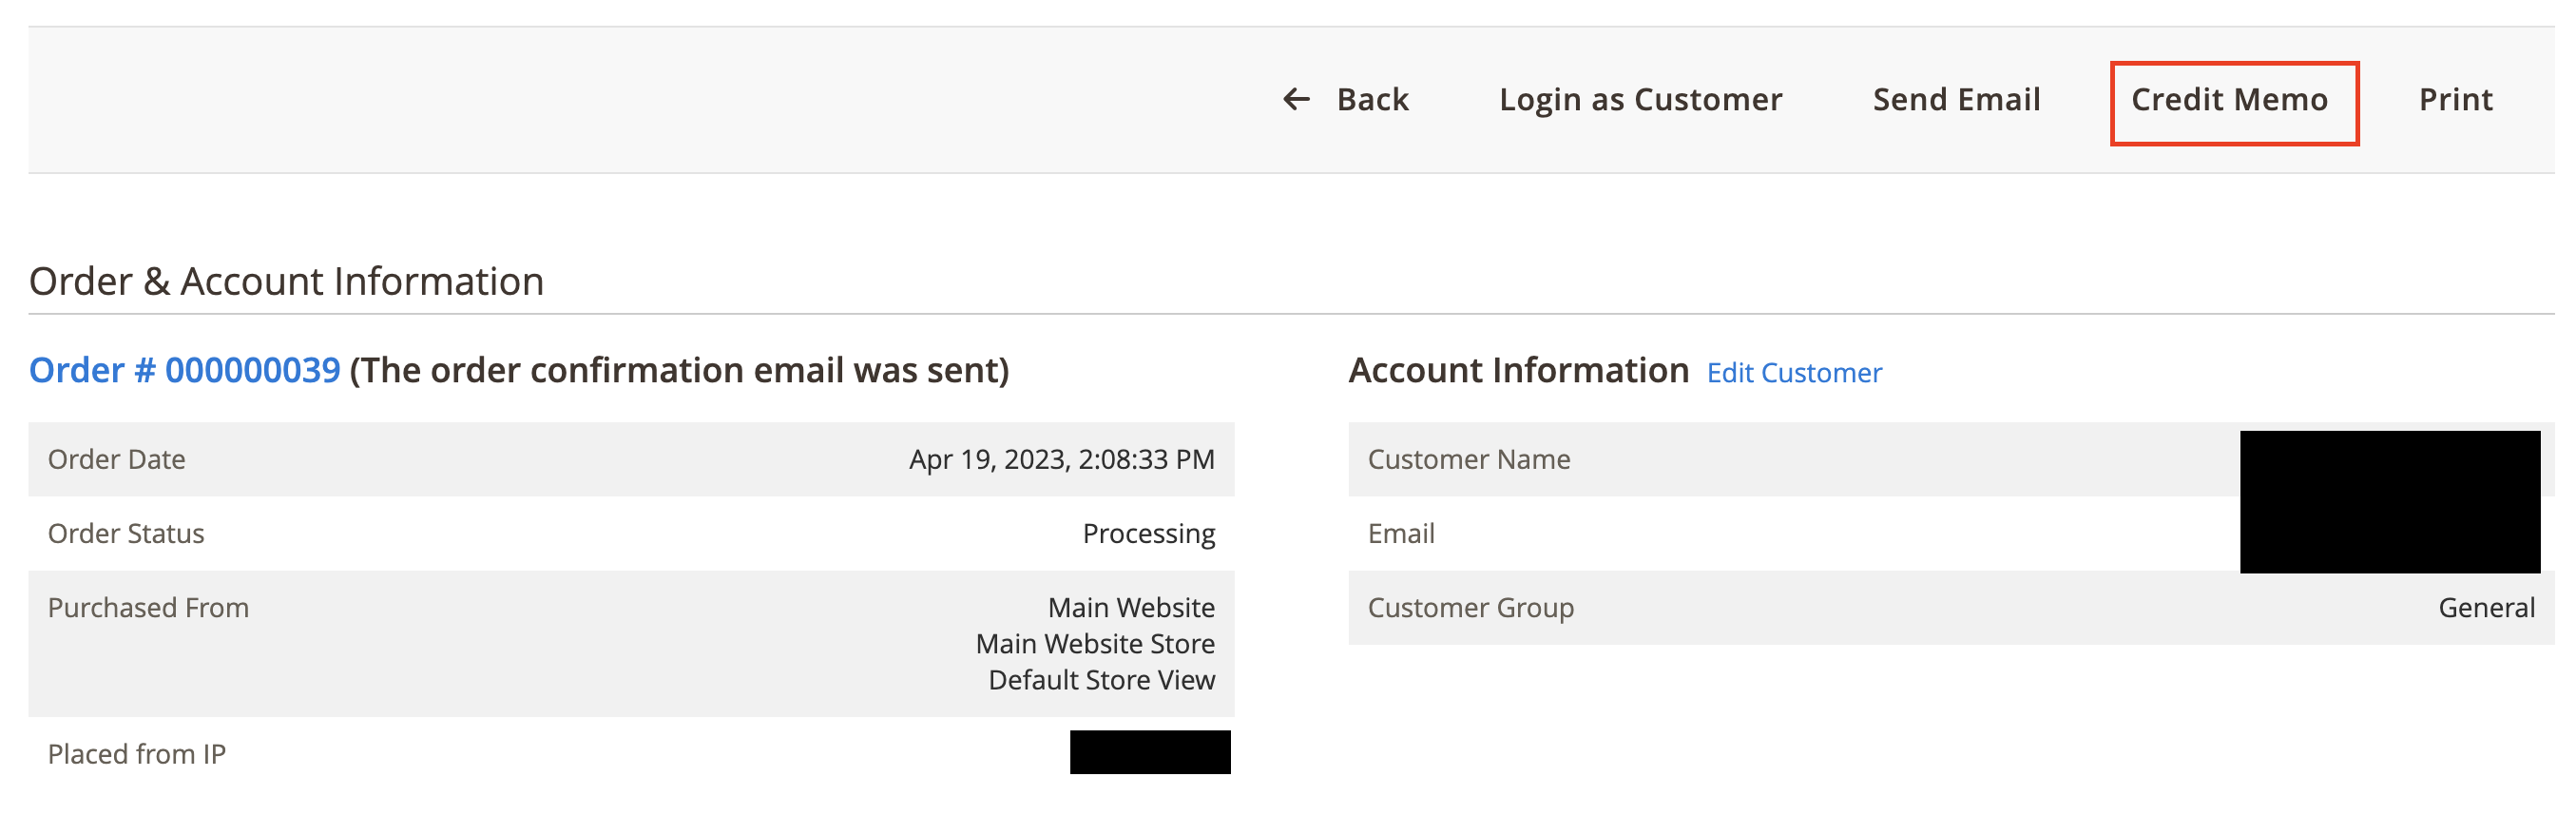
Task: Click the left arrow icon beside Back
Action: pos(1296,99)
